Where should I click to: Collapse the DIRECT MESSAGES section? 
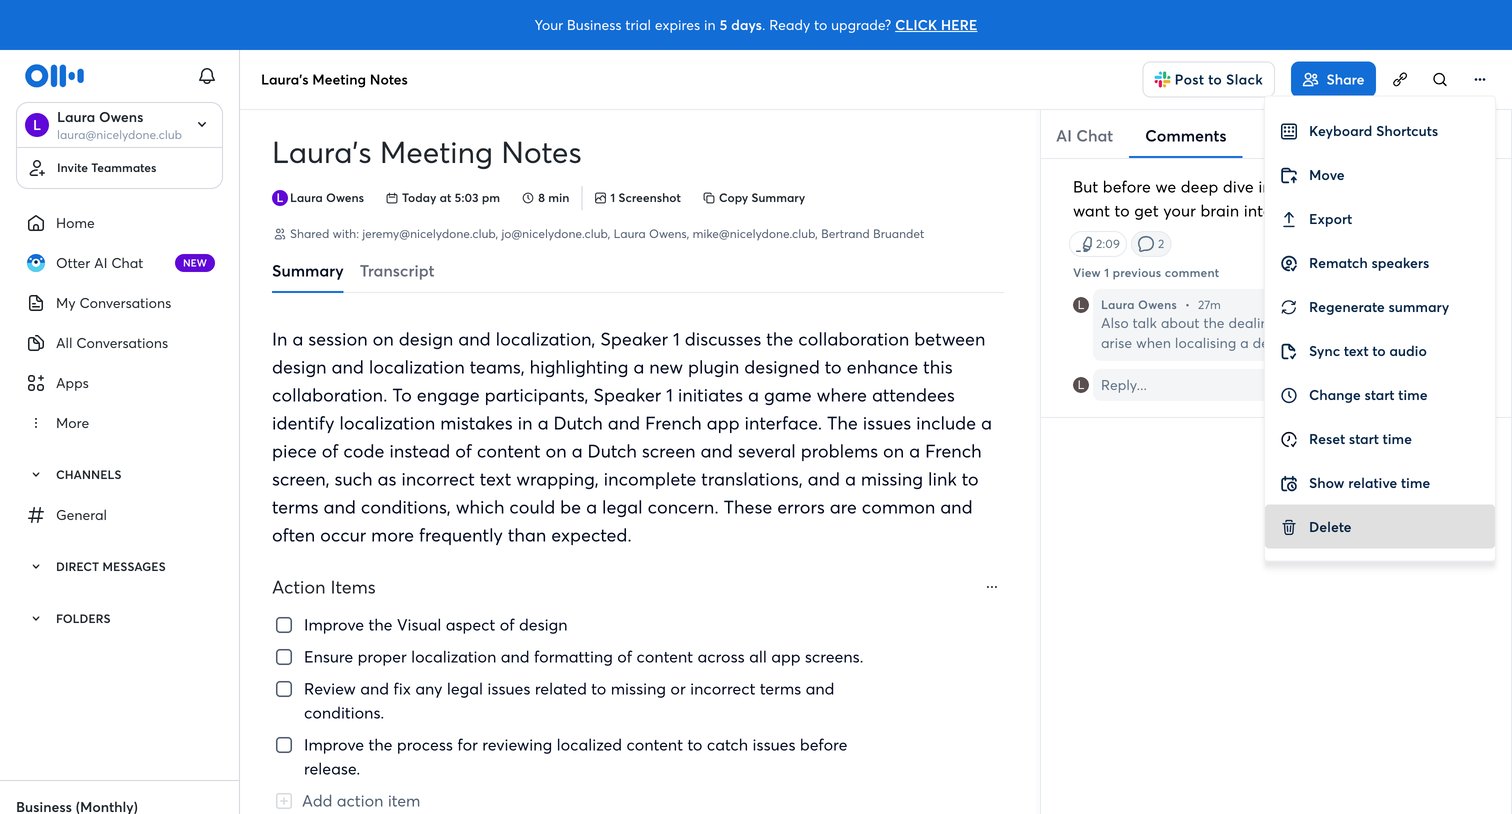click(36, 567)
